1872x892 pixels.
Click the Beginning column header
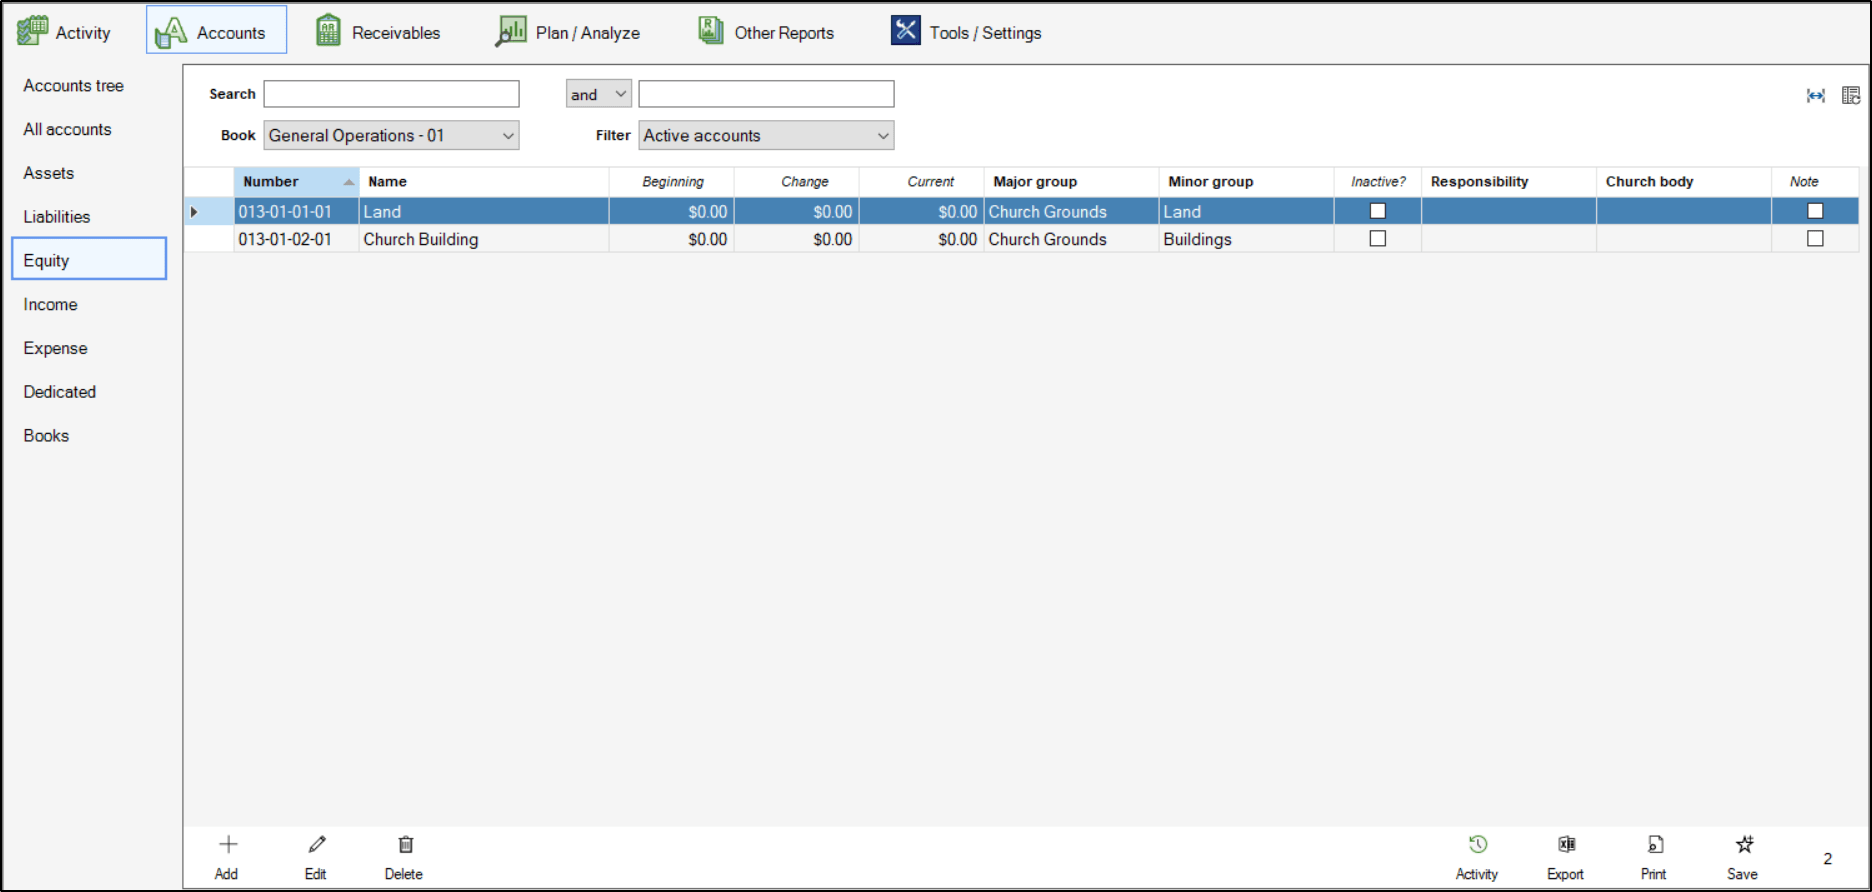[672, 182]
